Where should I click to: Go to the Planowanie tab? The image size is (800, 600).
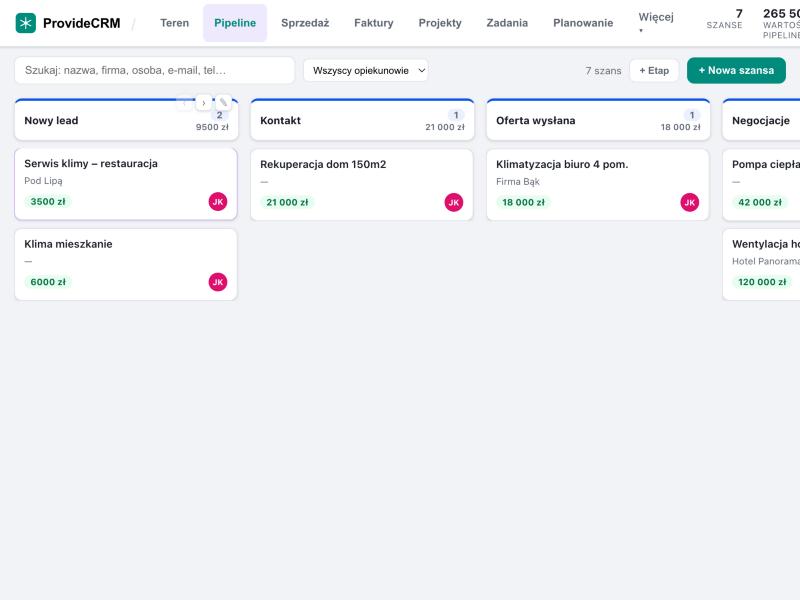pyautogui.click(x=583, y=23)
